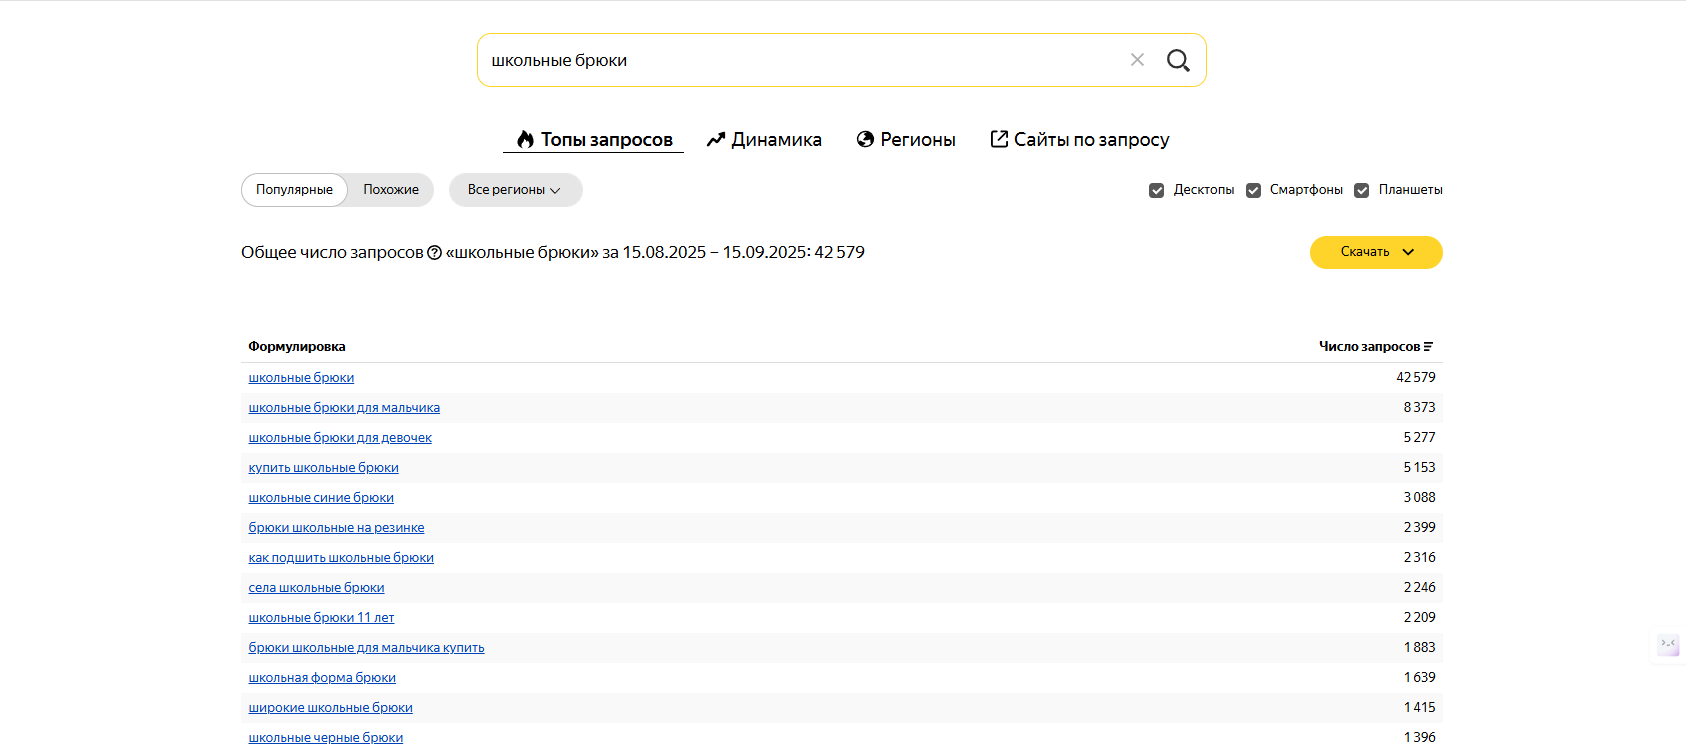This screenshot has height=745, width=1686.
Task: Click the magnifying glass search icon
Action: pos(1178,60)
